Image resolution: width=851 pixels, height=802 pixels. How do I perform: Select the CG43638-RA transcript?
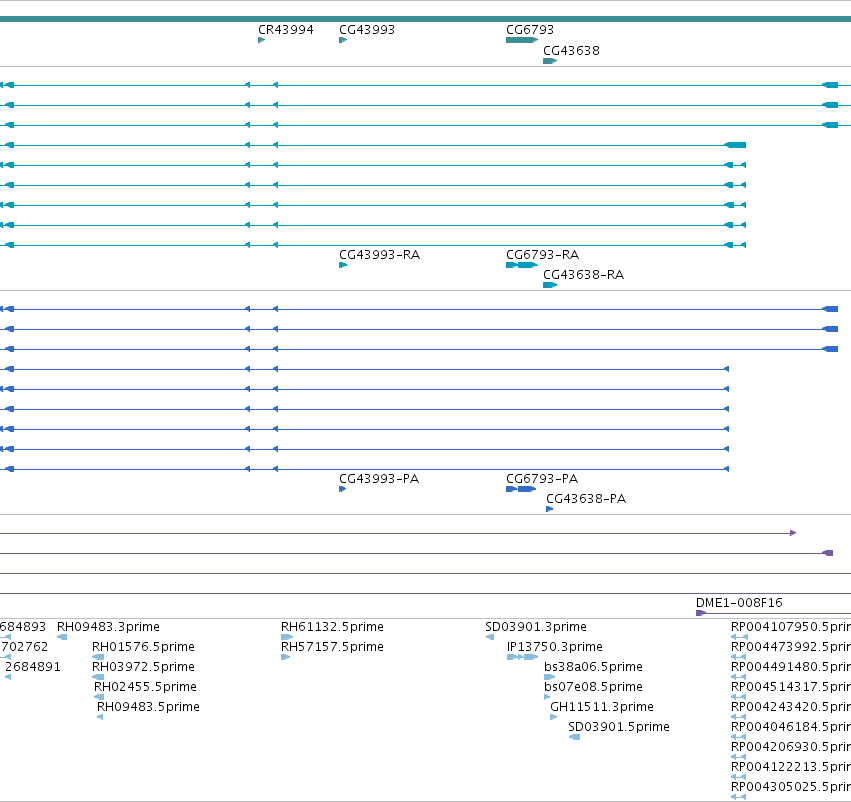pyautogui.click(x=550, y=285)
